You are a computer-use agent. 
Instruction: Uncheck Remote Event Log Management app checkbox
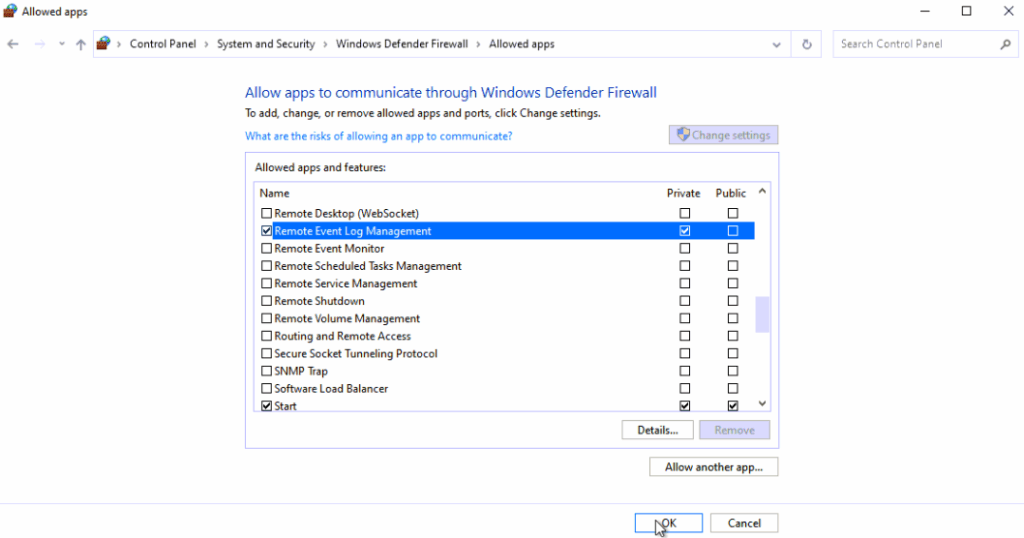coord(266,231)
